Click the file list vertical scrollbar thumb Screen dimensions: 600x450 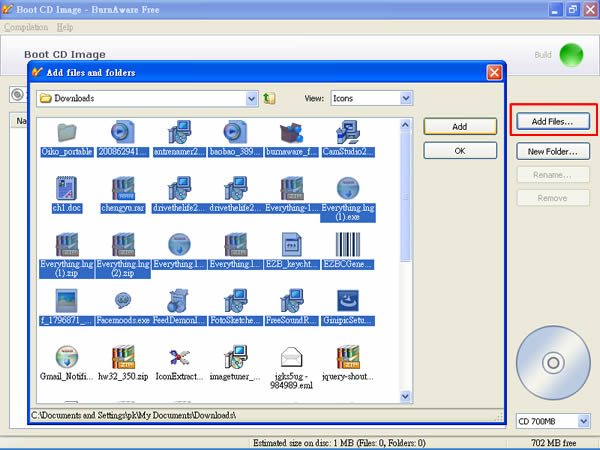tap(405, 197)
